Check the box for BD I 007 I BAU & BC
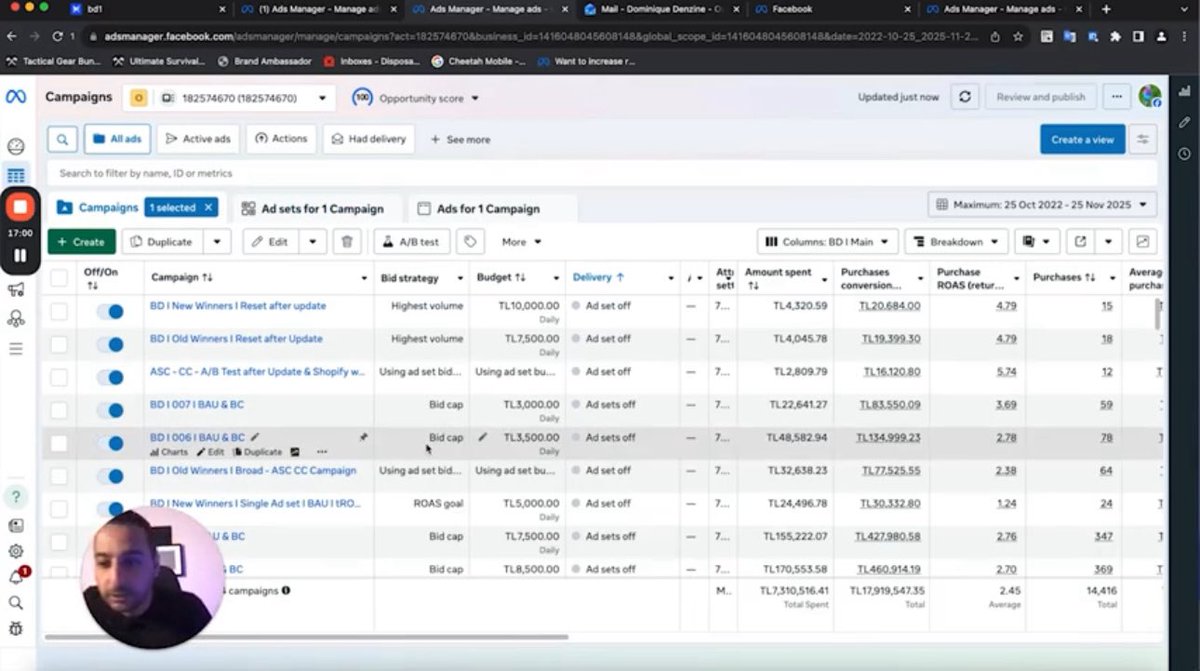Screen dimensions: 1200x671 click(x=59, y=410)
